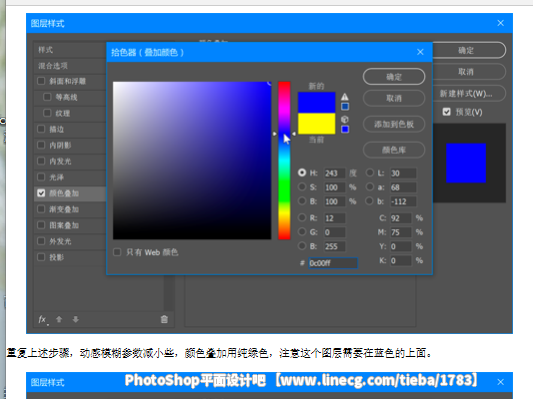Click the in-gamut color swatch below the warning triangle

pyautogui.click(x=345, y=107)
